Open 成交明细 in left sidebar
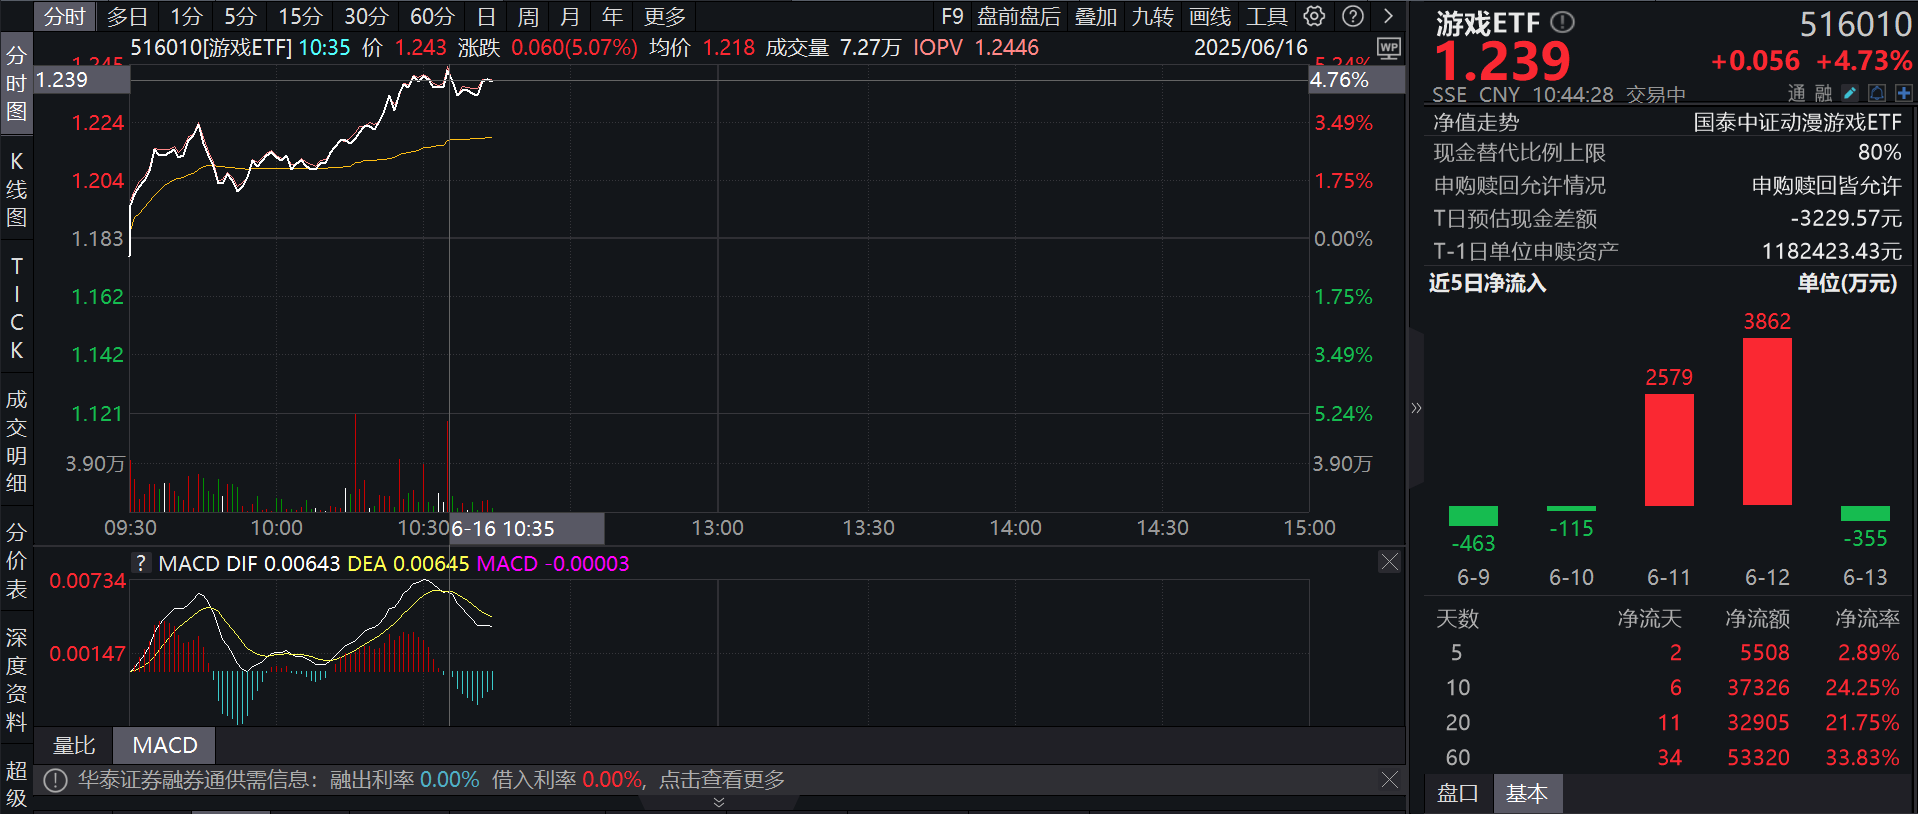The image size is (1918, 814). coord(16,441)
